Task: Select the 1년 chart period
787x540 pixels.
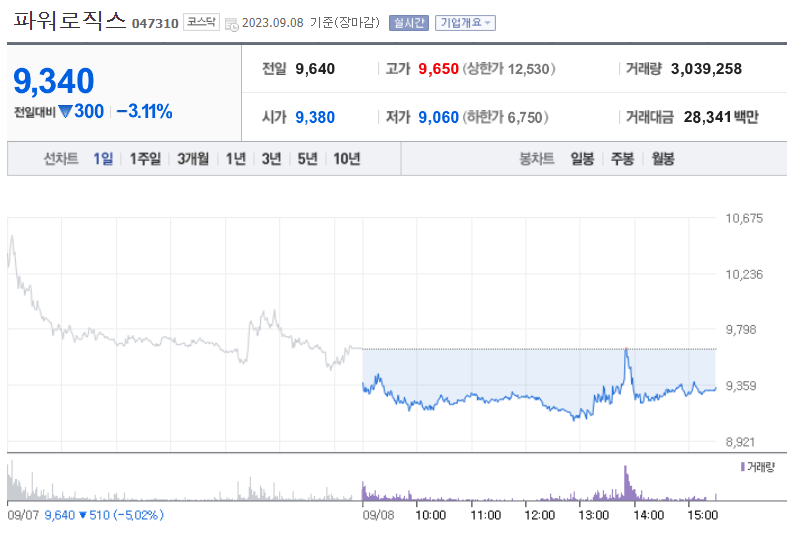Action: coord(235,159)
